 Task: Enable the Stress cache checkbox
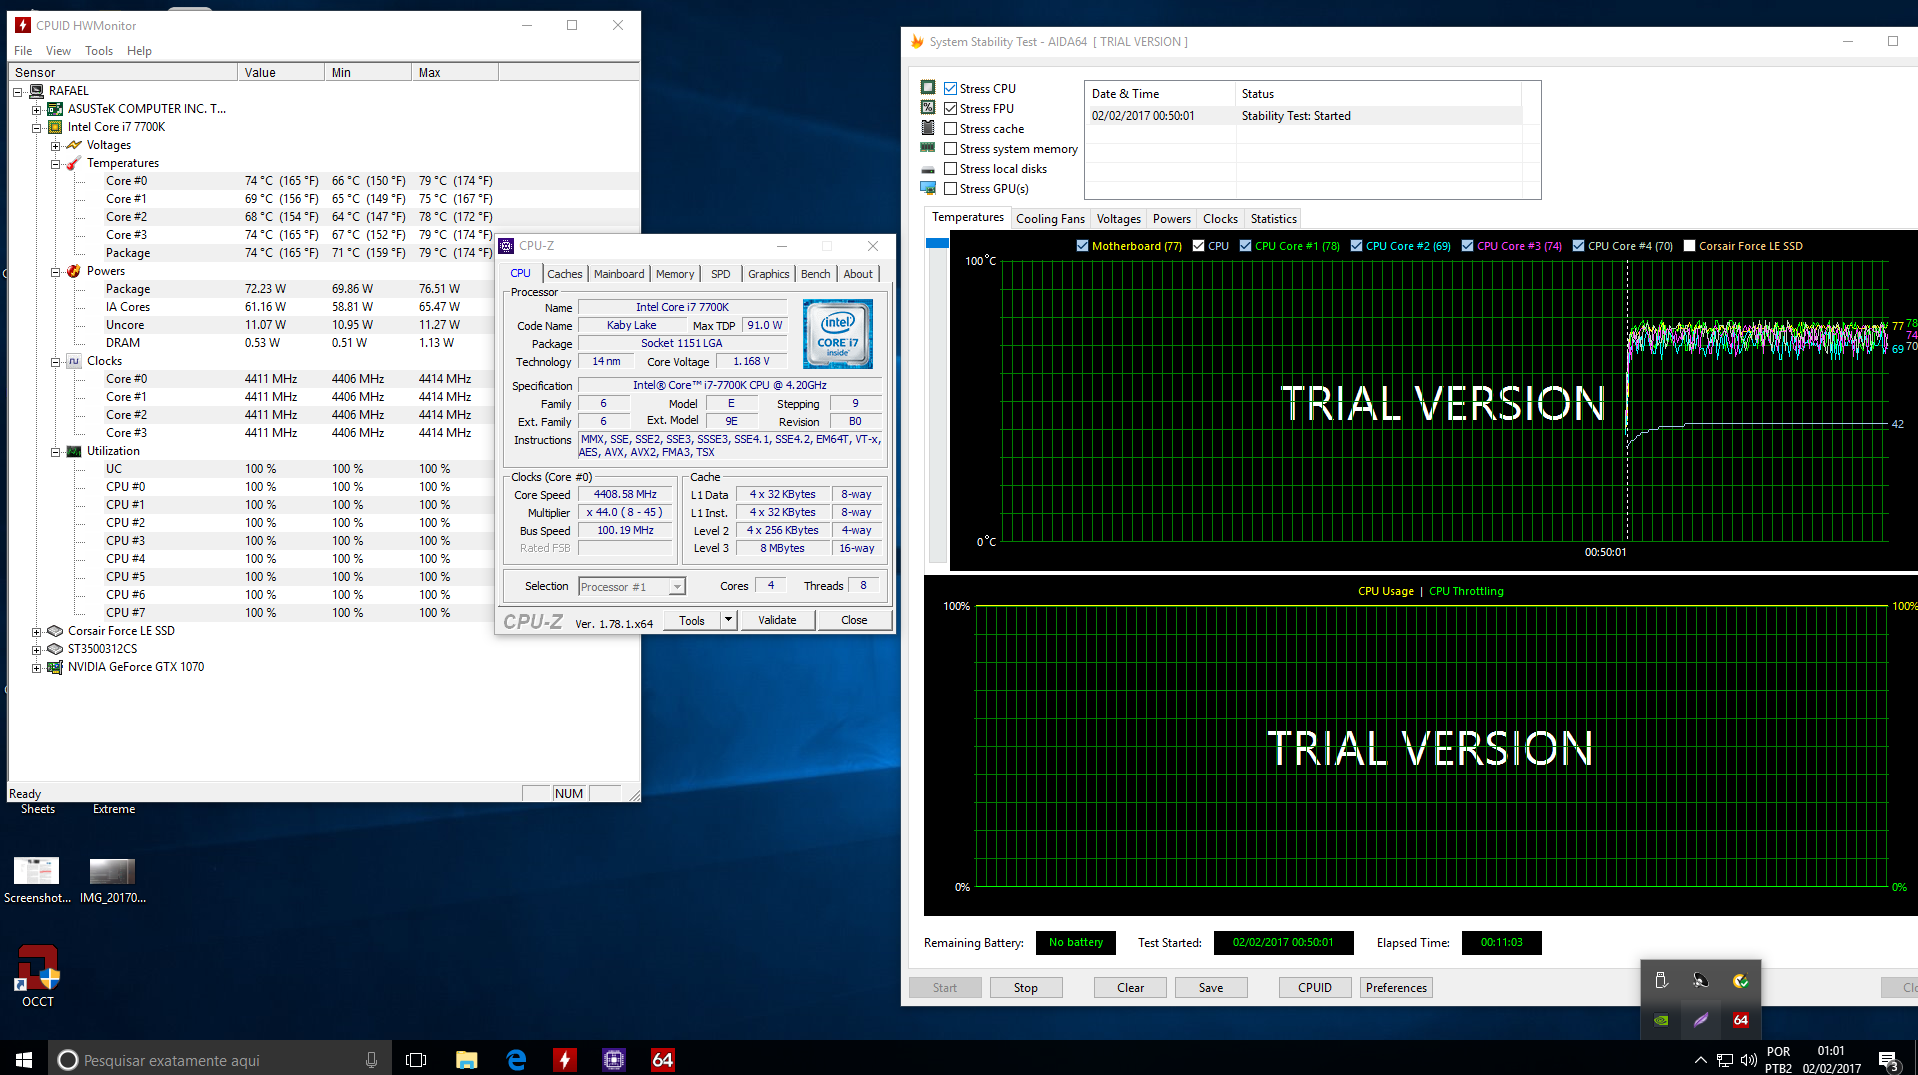click(951, 129)
